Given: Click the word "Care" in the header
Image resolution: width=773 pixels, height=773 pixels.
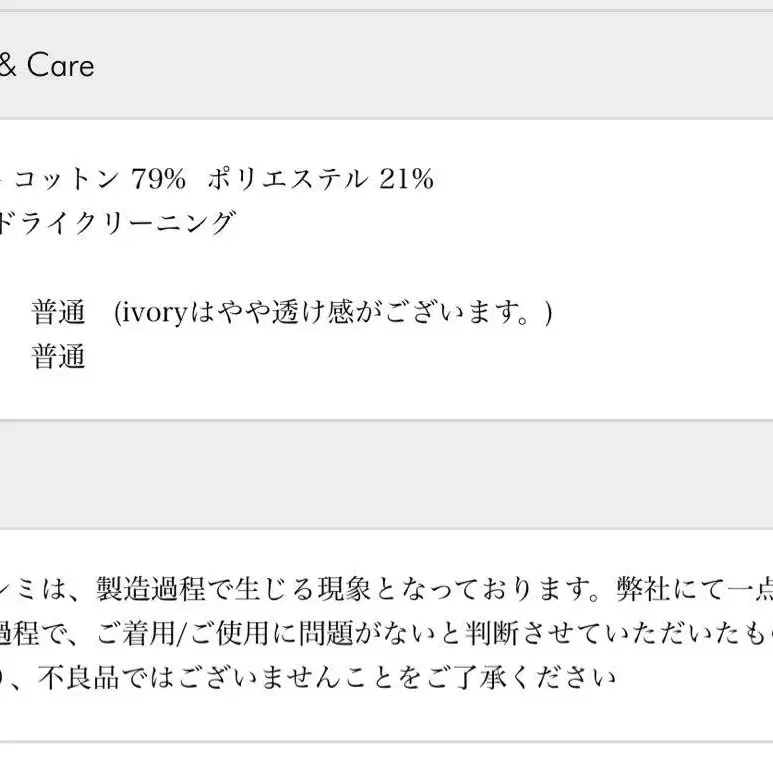Looking at the screenshot, I should click(x=60, y=66).
